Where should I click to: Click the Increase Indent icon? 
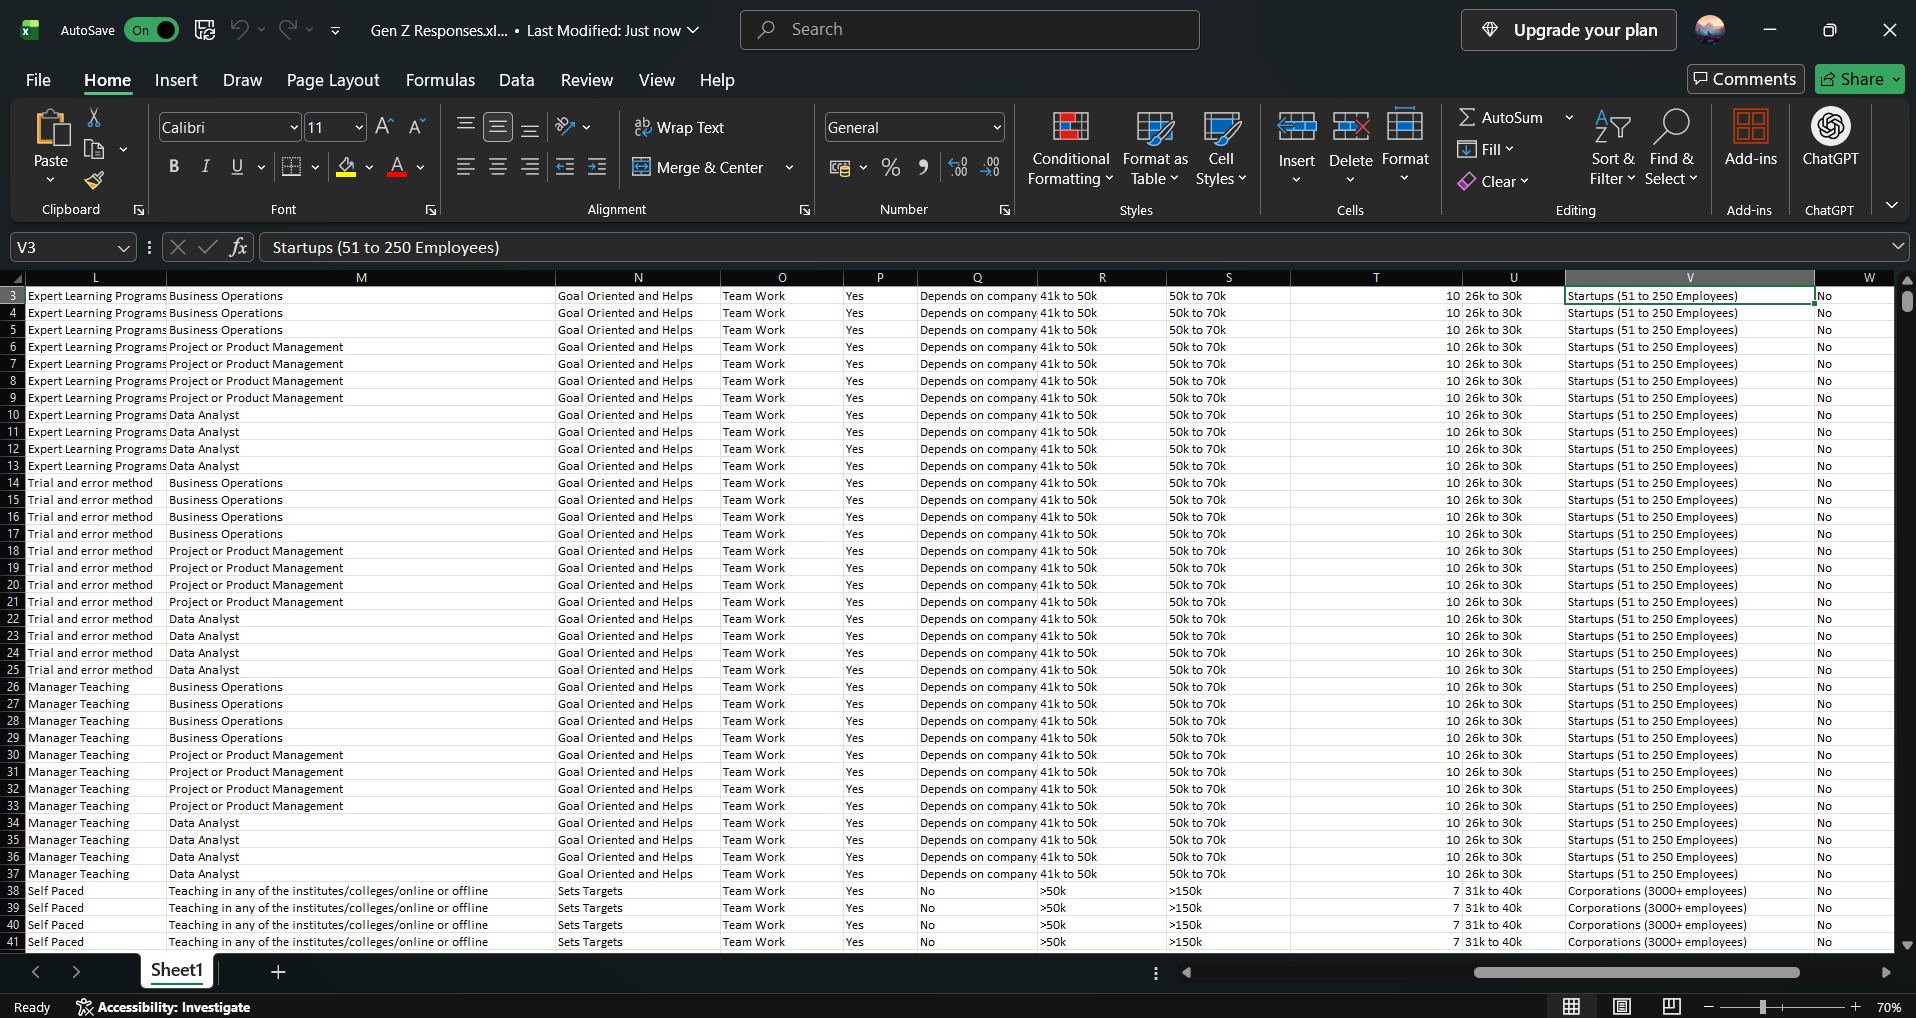click(x=597, y=167)
